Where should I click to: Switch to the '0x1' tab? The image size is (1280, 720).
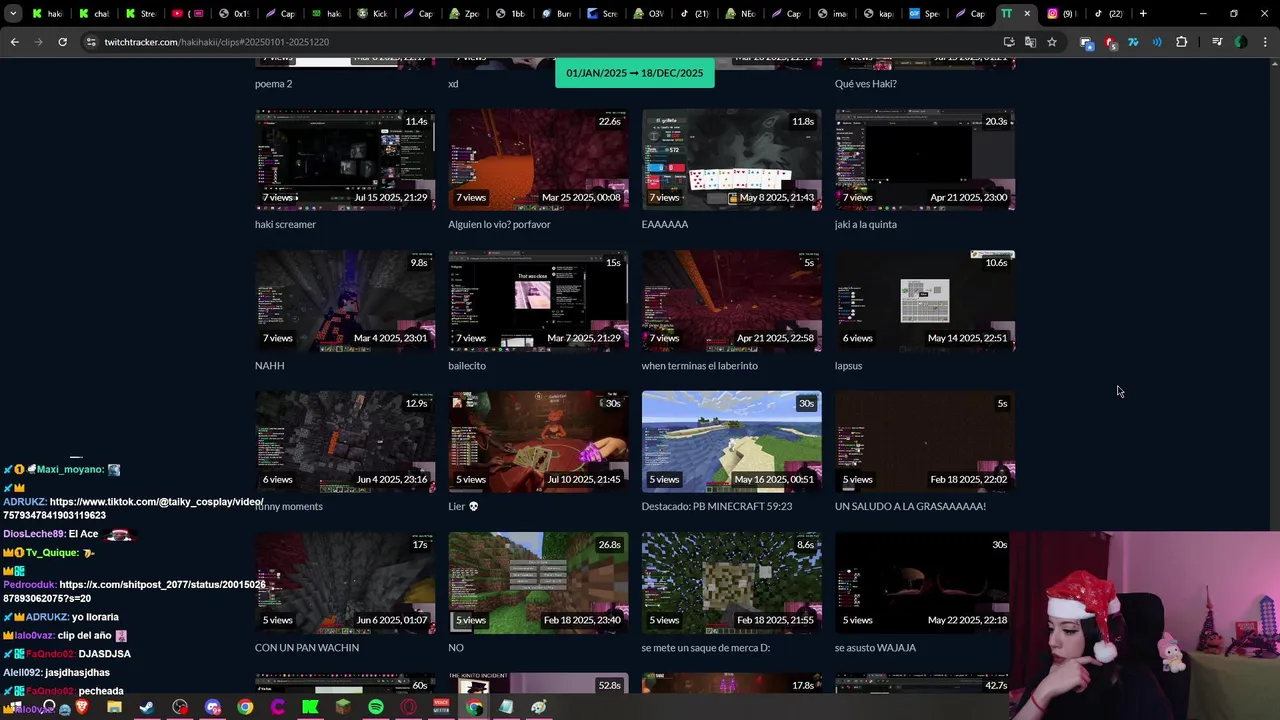232,14
